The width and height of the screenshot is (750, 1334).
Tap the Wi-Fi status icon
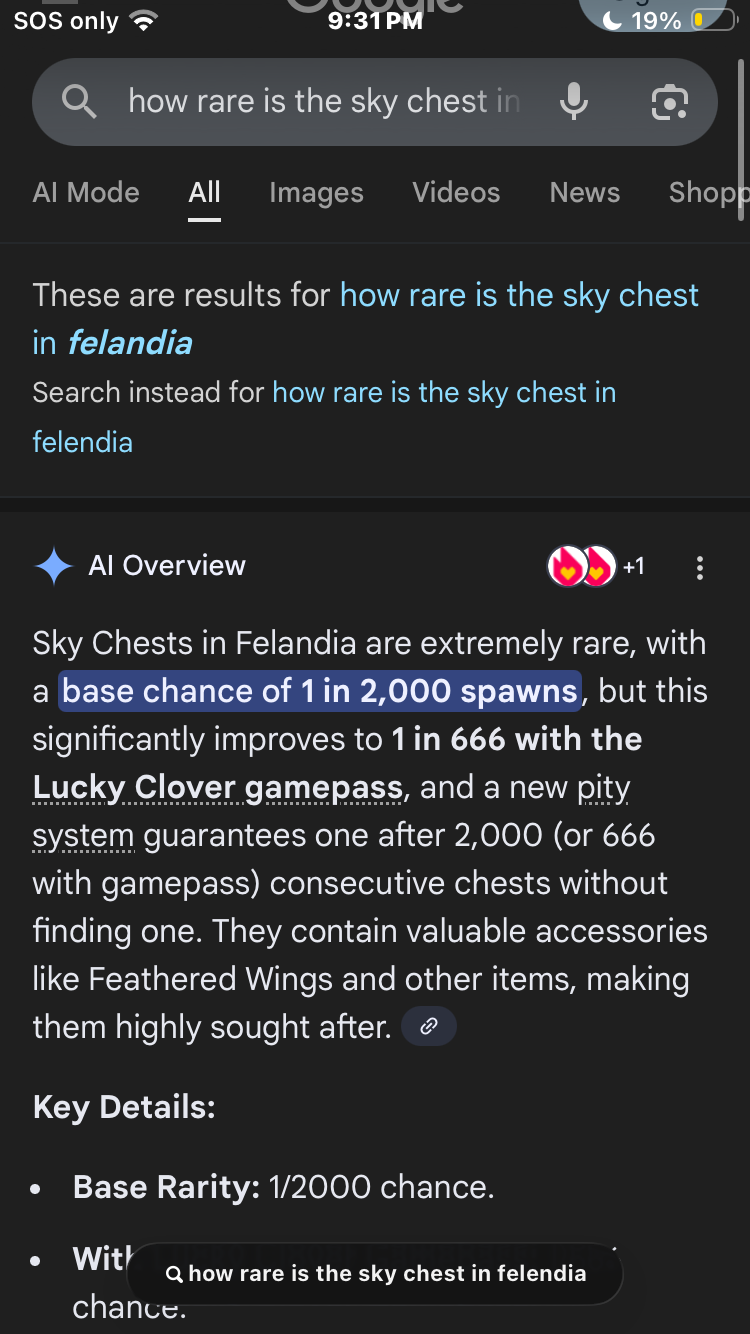click(x=145, y=21)
